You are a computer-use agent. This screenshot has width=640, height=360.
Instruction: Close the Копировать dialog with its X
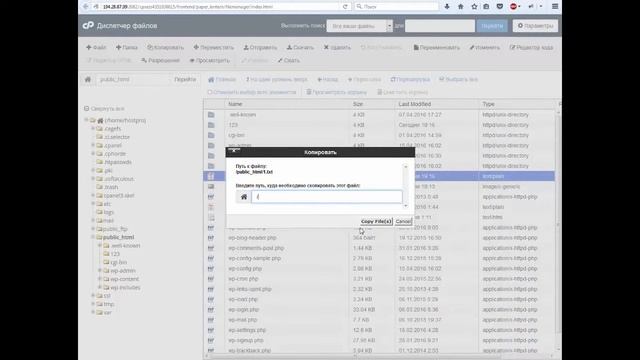[x=234, y=151]
